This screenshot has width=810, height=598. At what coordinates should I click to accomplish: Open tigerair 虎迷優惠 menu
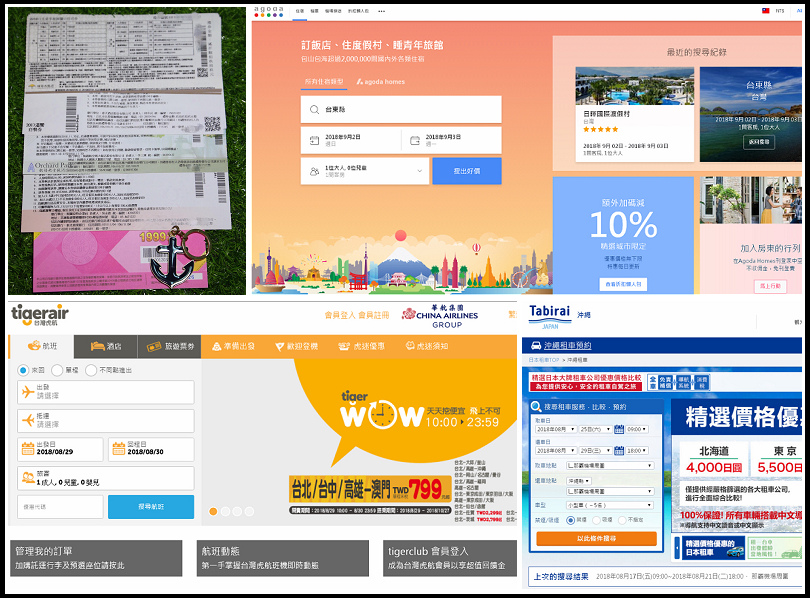(361, 347)
